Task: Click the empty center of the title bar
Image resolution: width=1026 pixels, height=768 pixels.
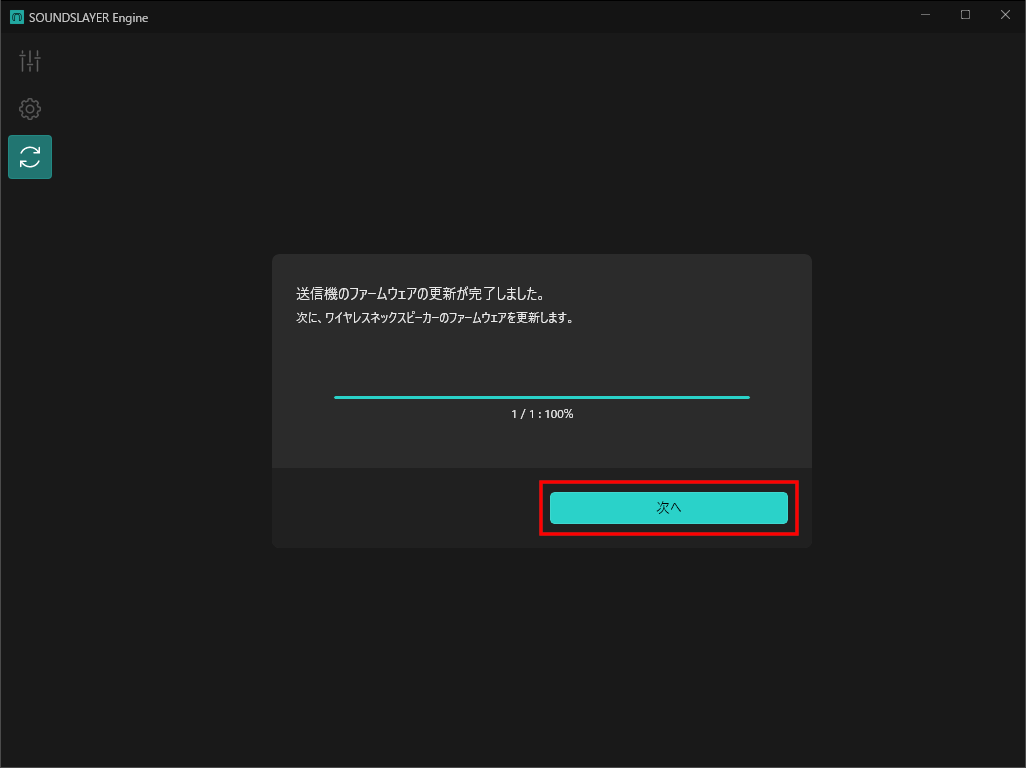Action: click(500, 15)
